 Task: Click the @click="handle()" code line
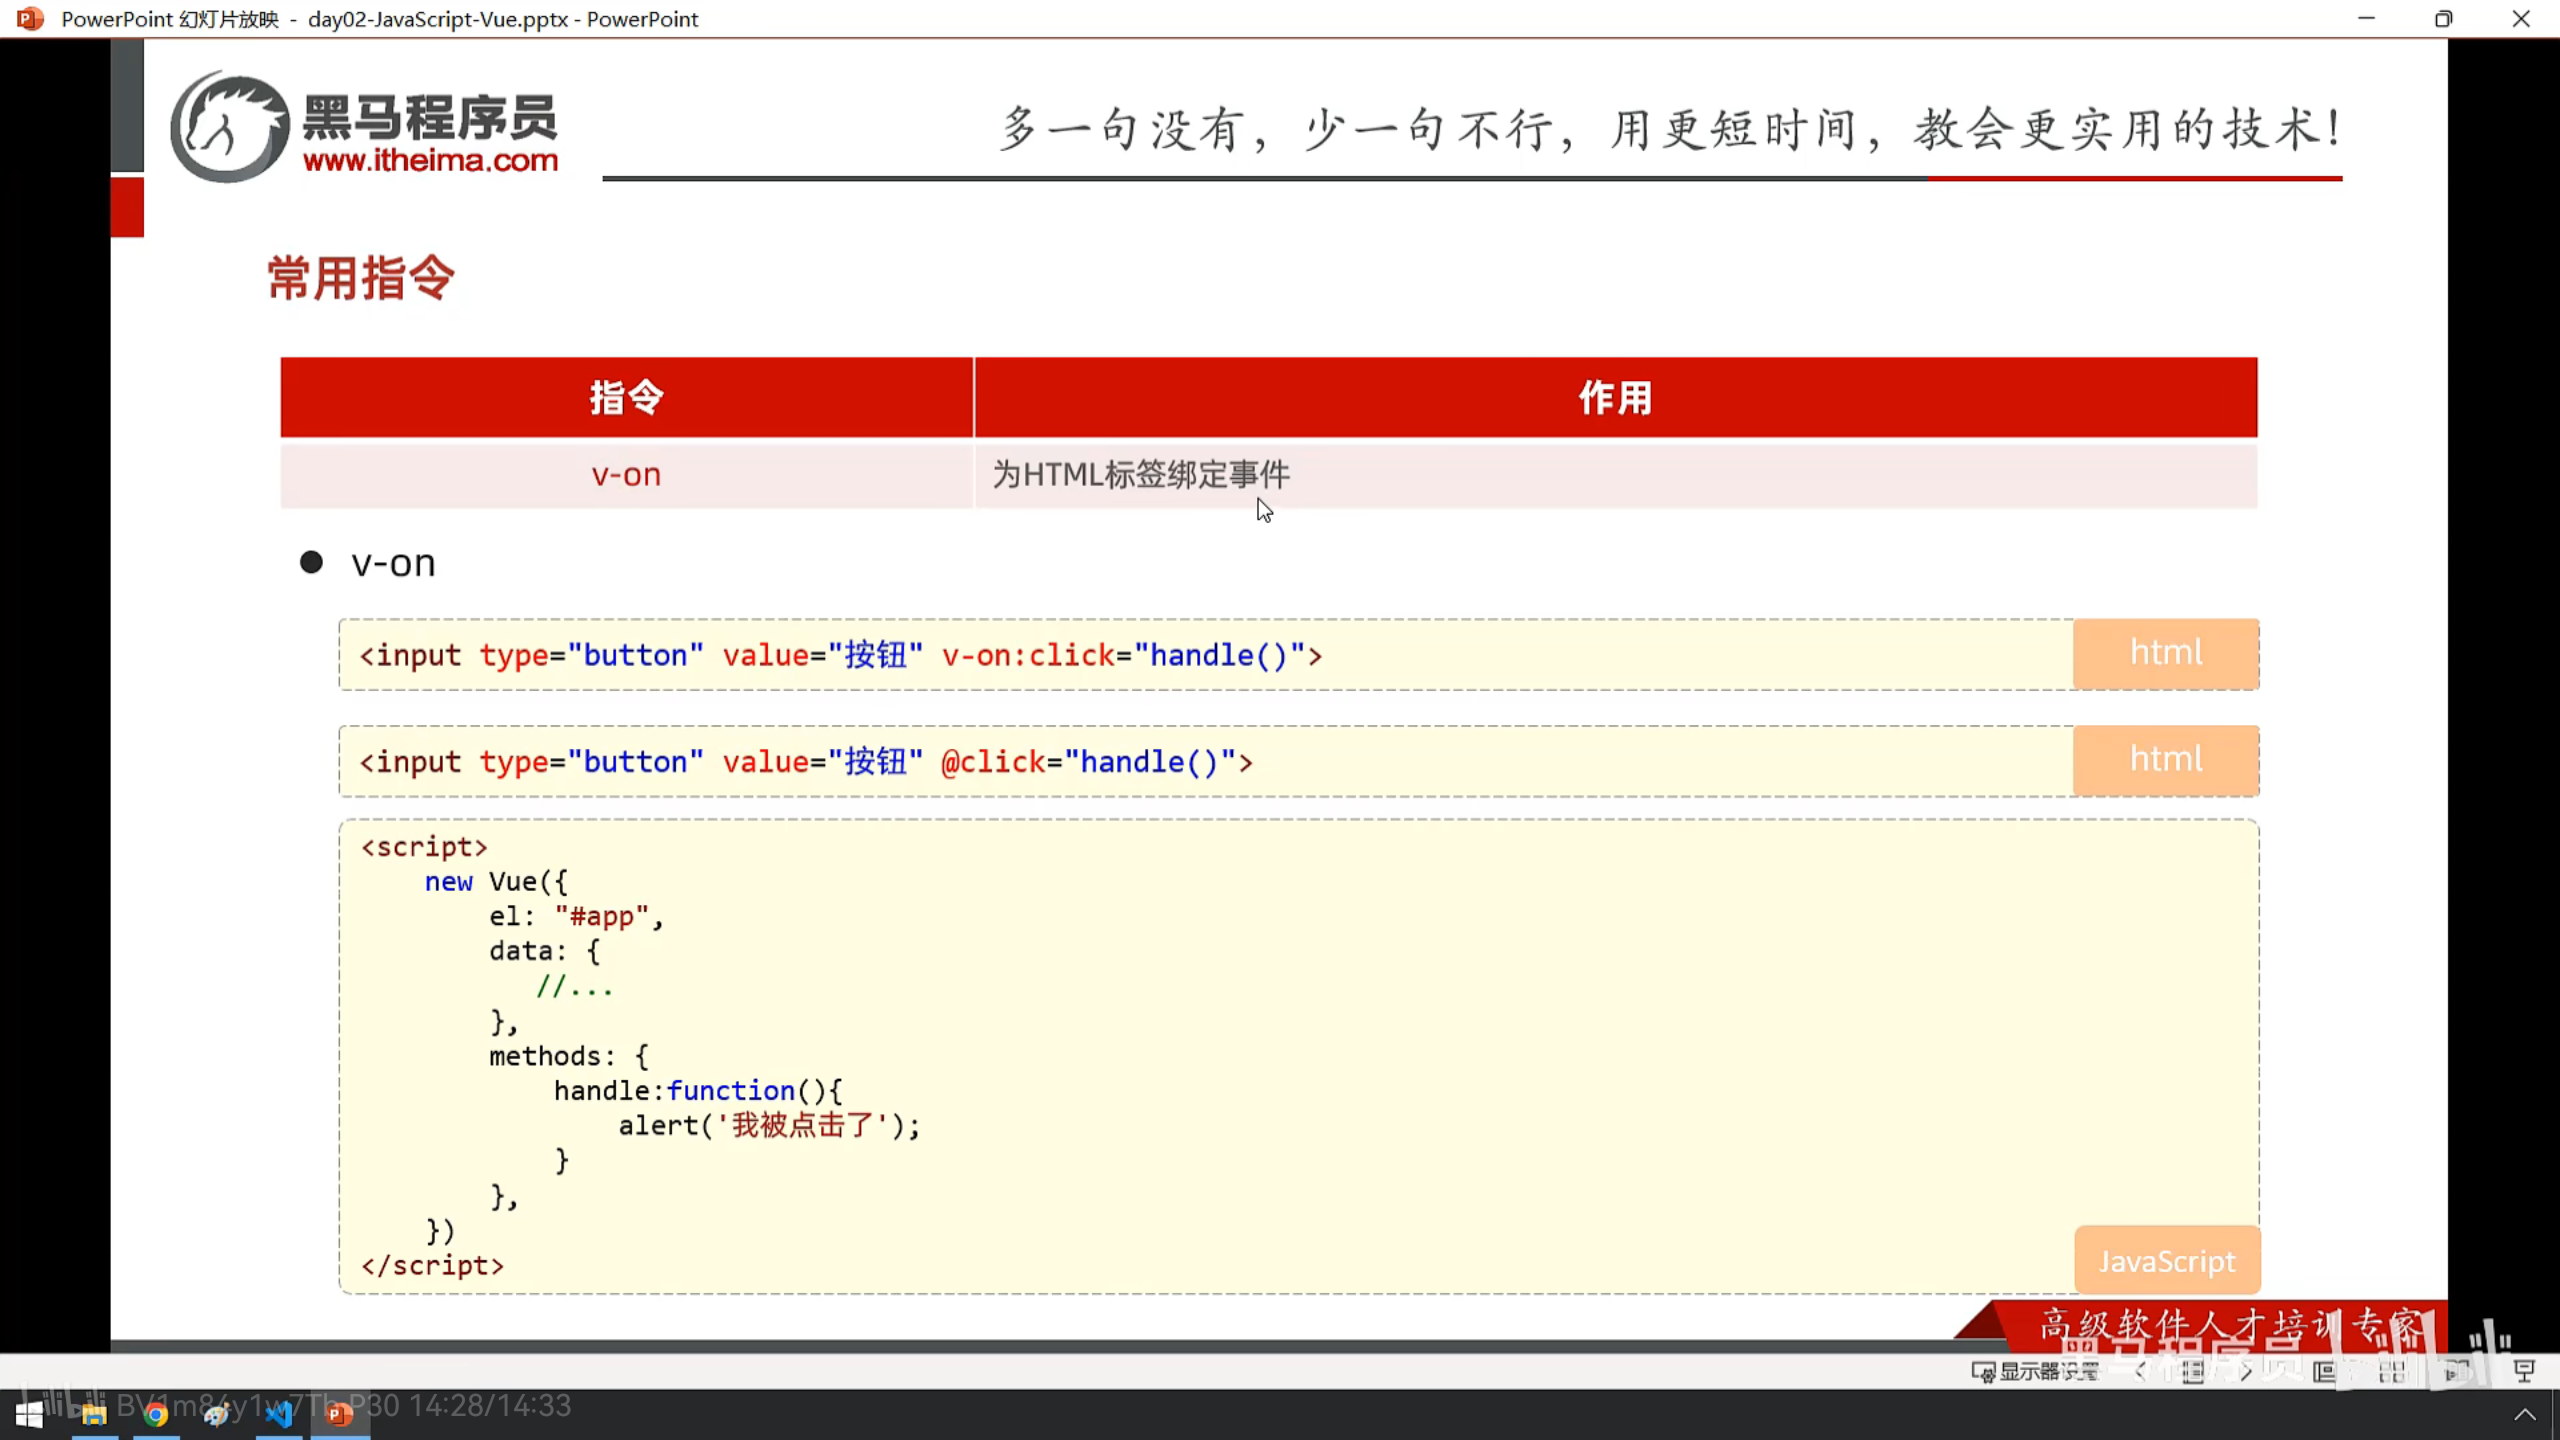coord(806,762)
